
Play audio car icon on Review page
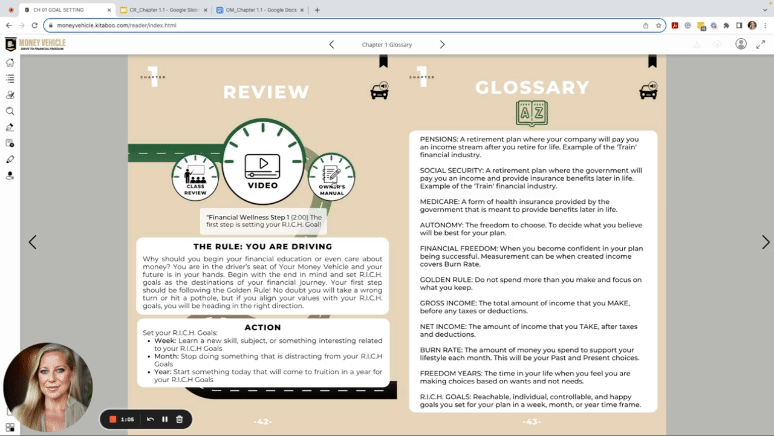(380, 90)
